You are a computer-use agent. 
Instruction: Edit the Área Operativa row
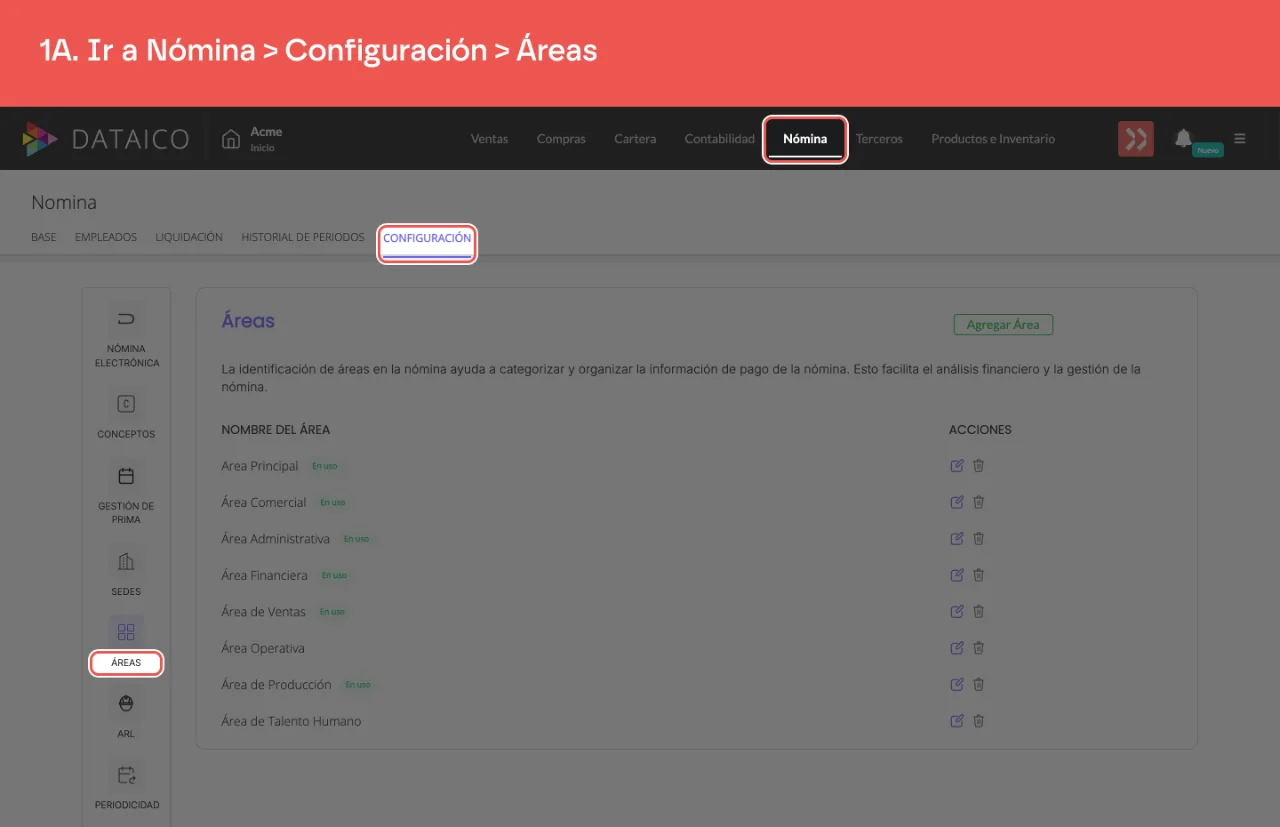pyautogui.click(x=957, y=648)
